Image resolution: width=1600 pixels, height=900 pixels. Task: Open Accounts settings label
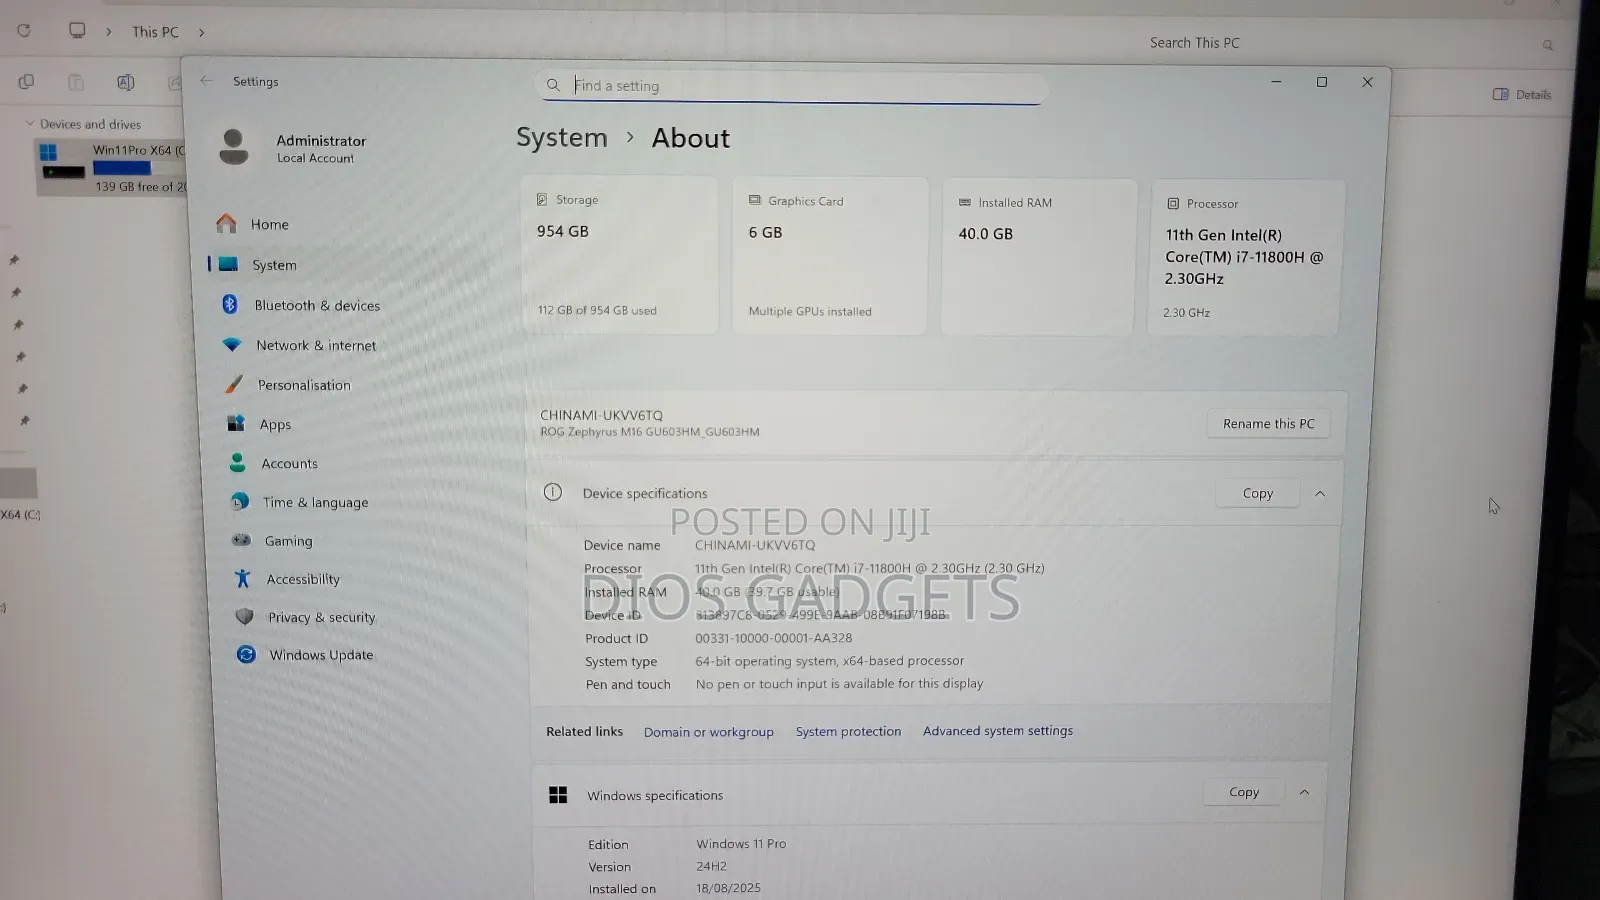tap(290, 463)
